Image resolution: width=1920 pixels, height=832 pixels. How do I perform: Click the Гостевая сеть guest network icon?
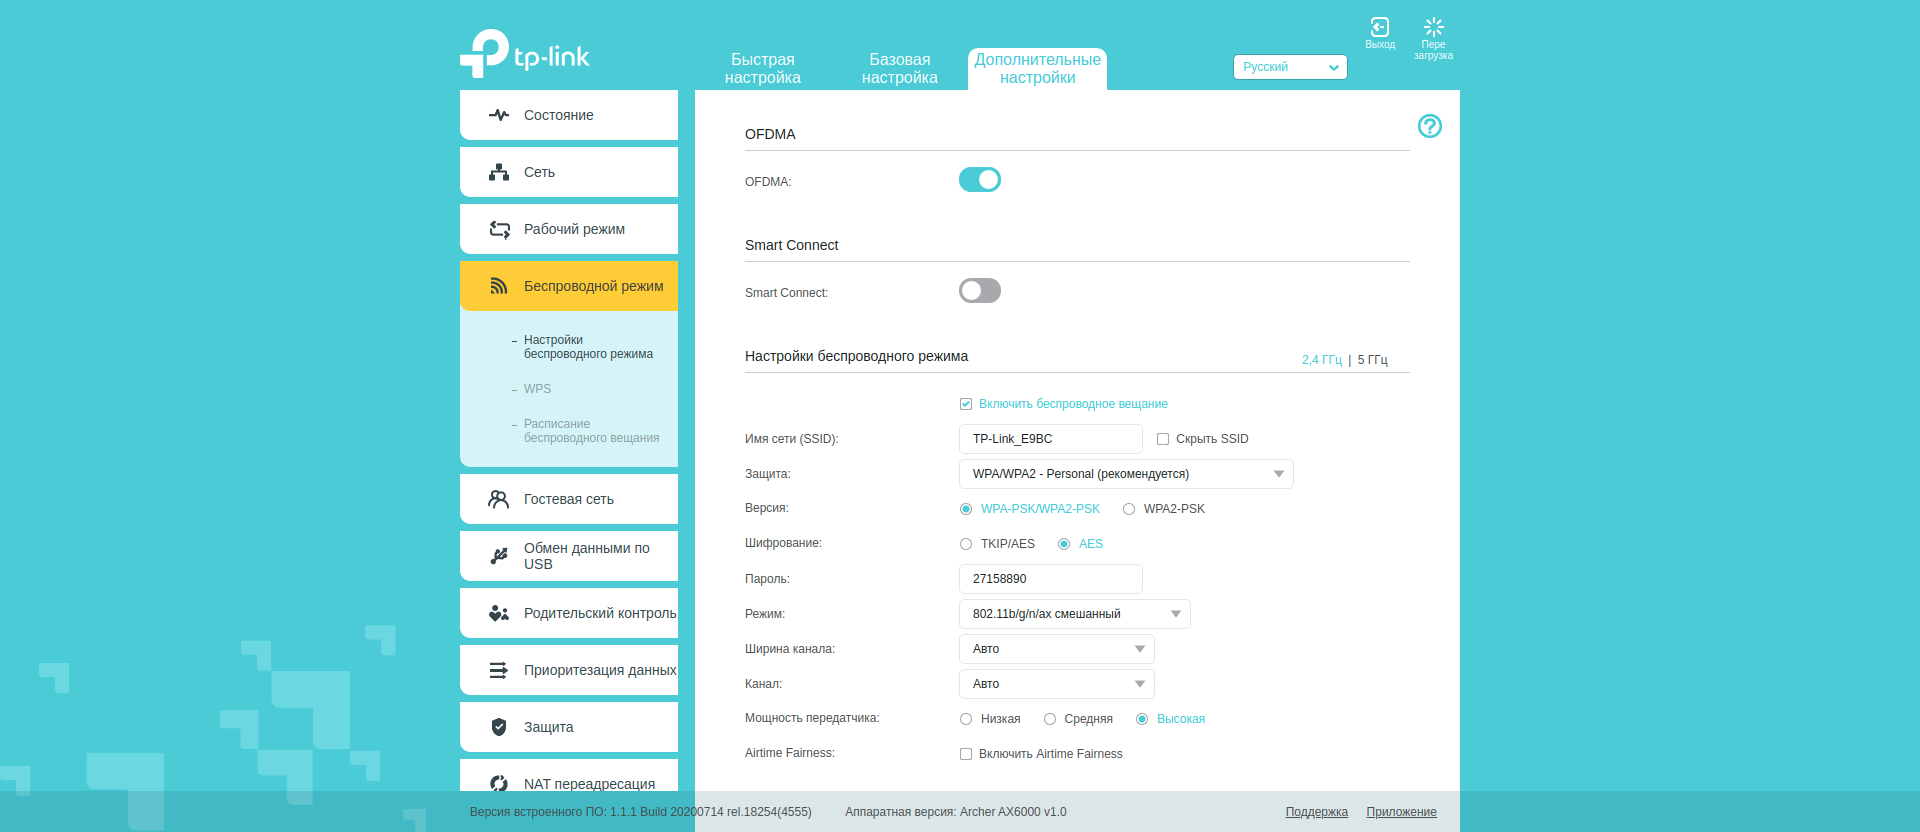coord(499,499)
